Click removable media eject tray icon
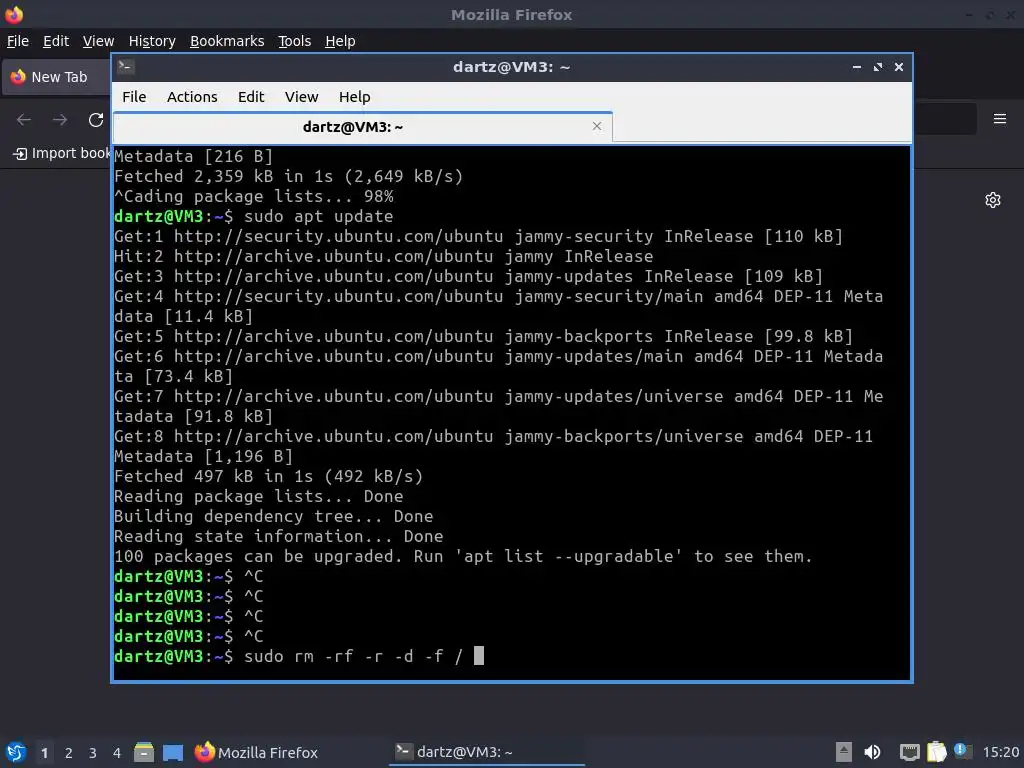Viewport: 1024px width, 768px height. [844, 752]
